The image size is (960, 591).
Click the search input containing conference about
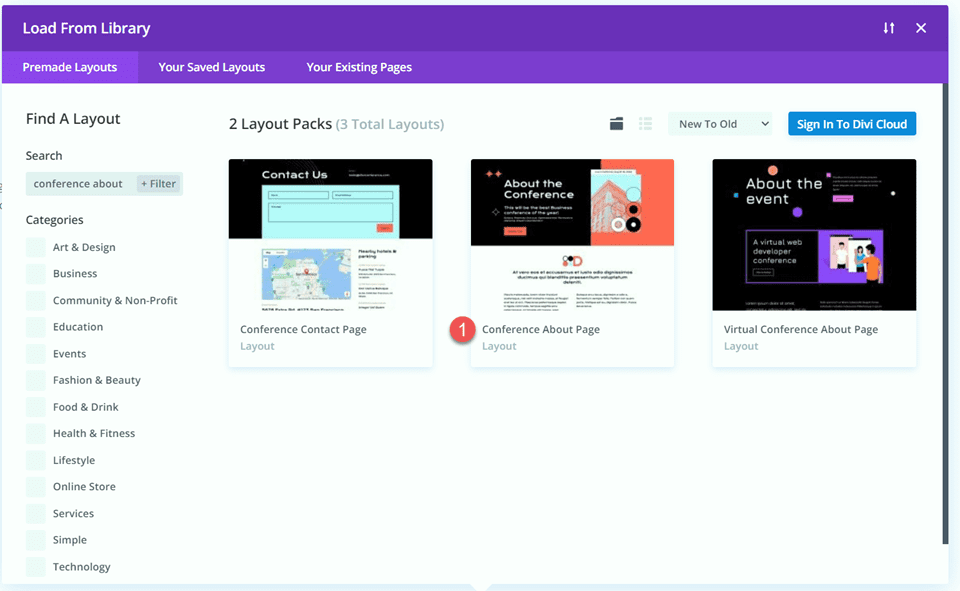78,183
